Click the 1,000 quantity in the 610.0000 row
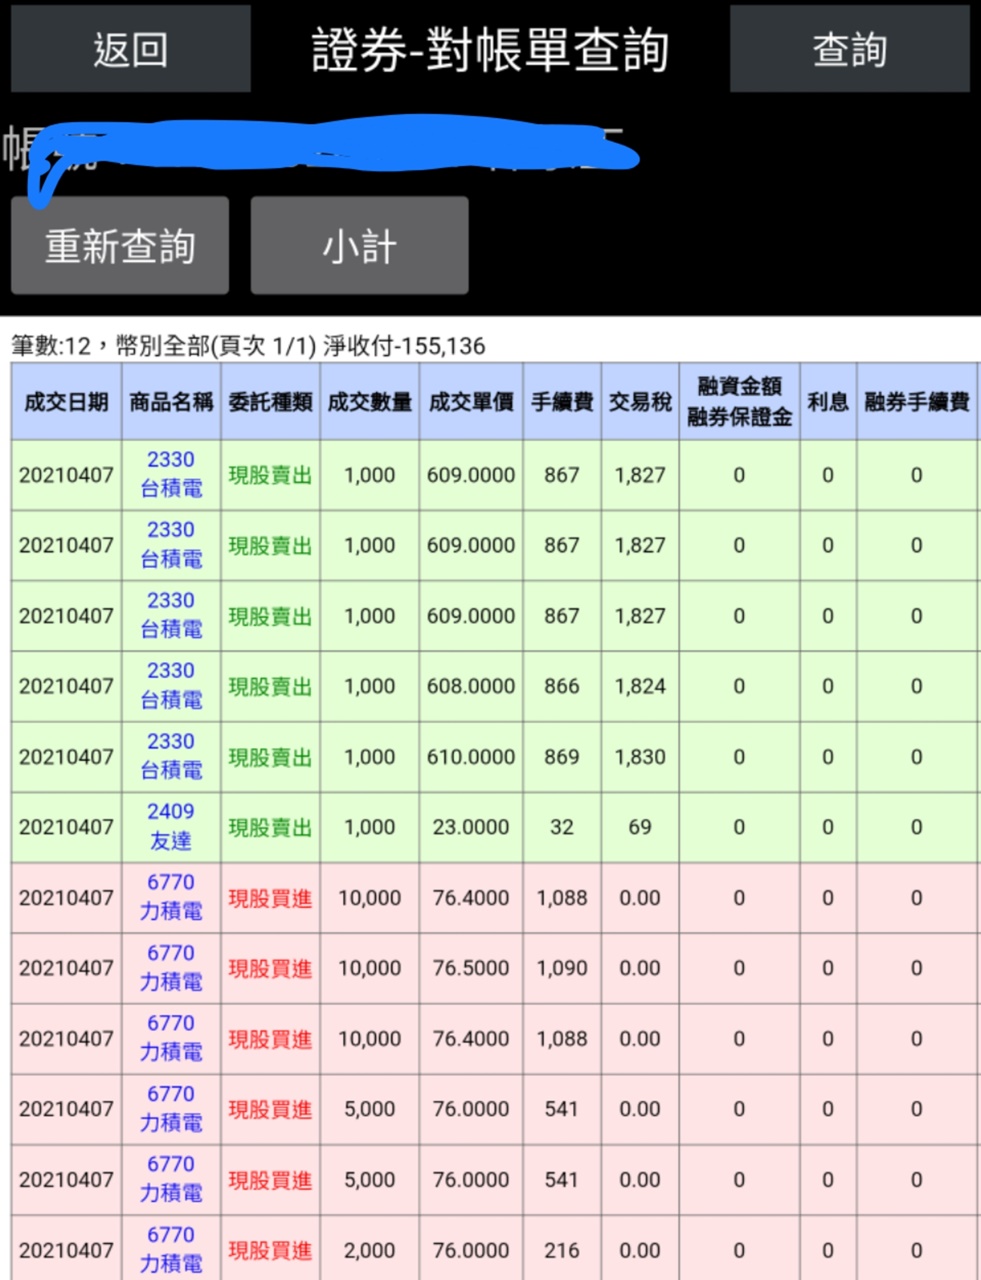 (x=370, y=757)
